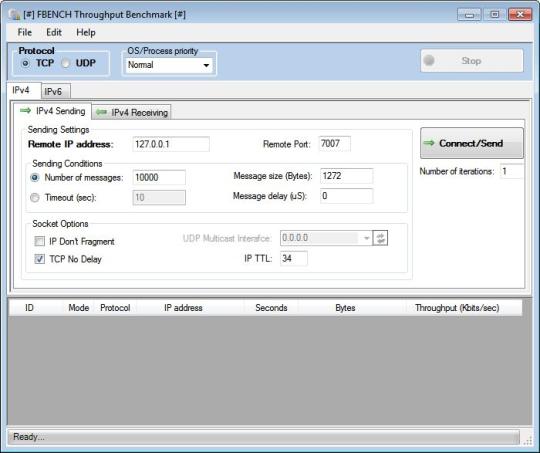
Task: Enable the IP Don't Fragment checkbox
Action: click(40, 241)
